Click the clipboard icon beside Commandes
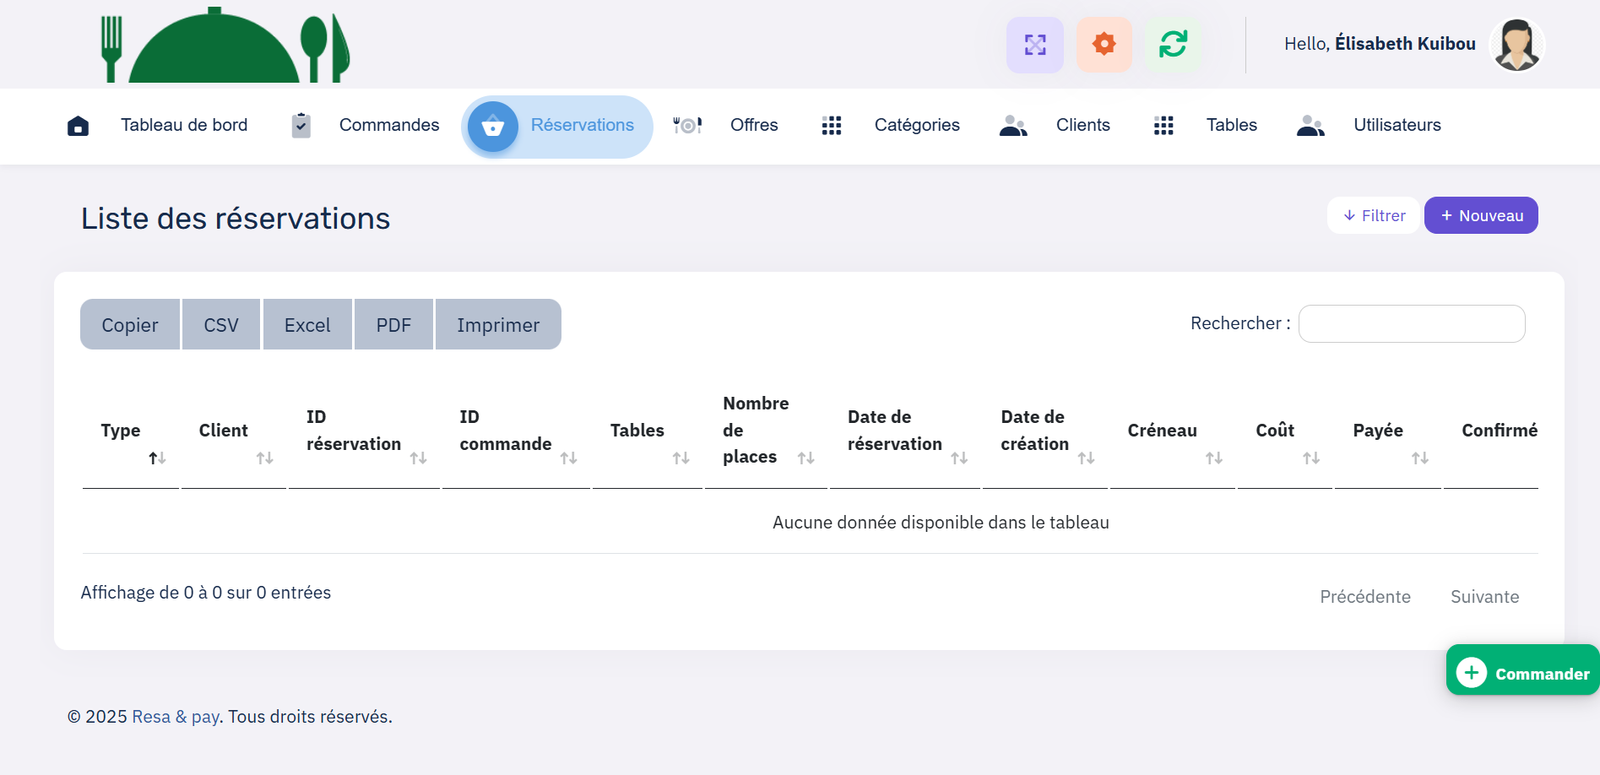Viewport: 1600px width, 775px height. (x=301, y=125)
